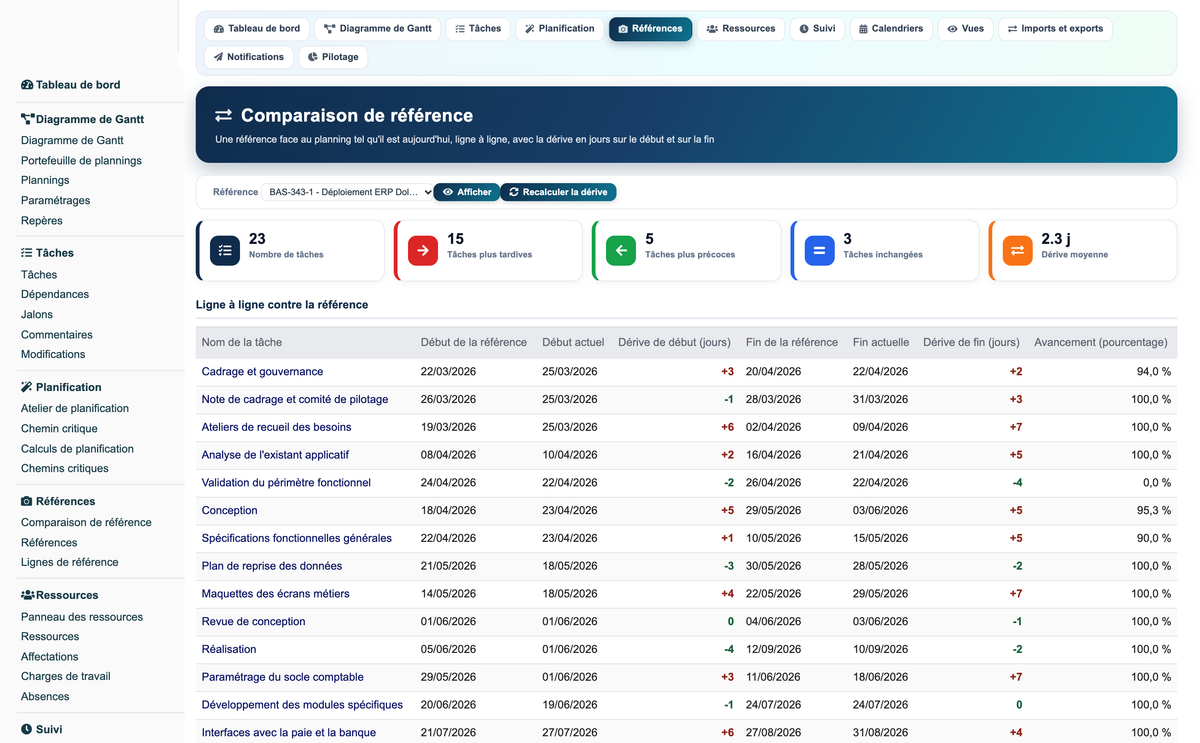1200x743 pixels.
Task: Go to Plannings in the sidebar
Action: coord(45,180)
